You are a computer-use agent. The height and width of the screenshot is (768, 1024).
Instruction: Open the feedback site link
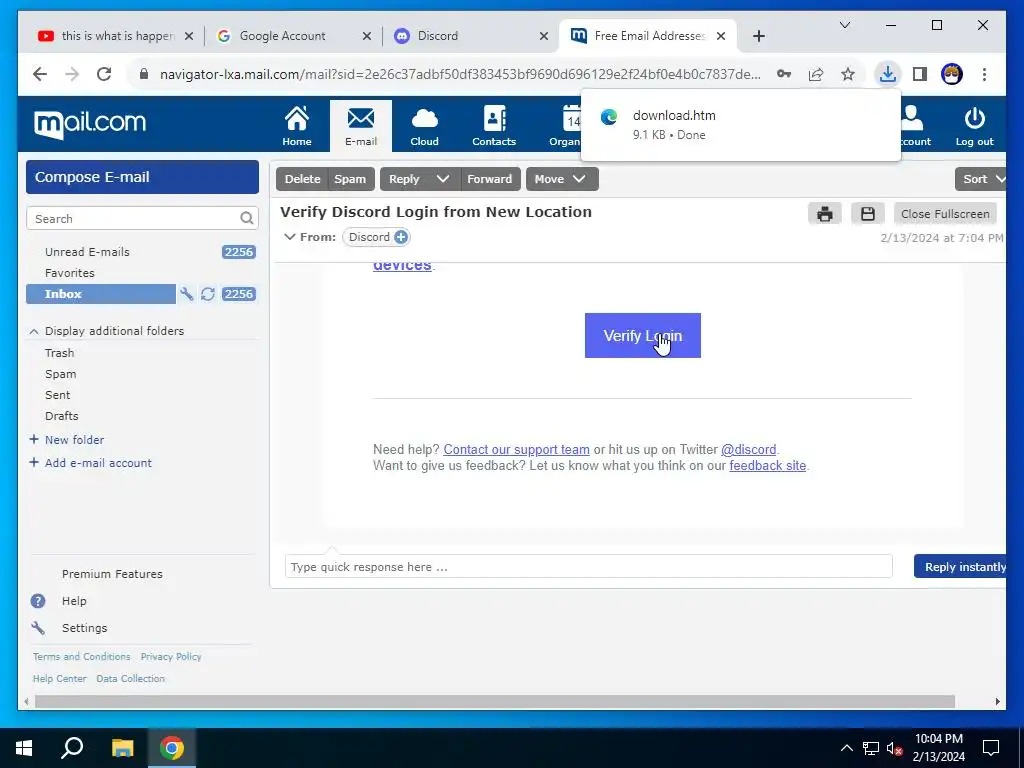click(x=767, y=466)
